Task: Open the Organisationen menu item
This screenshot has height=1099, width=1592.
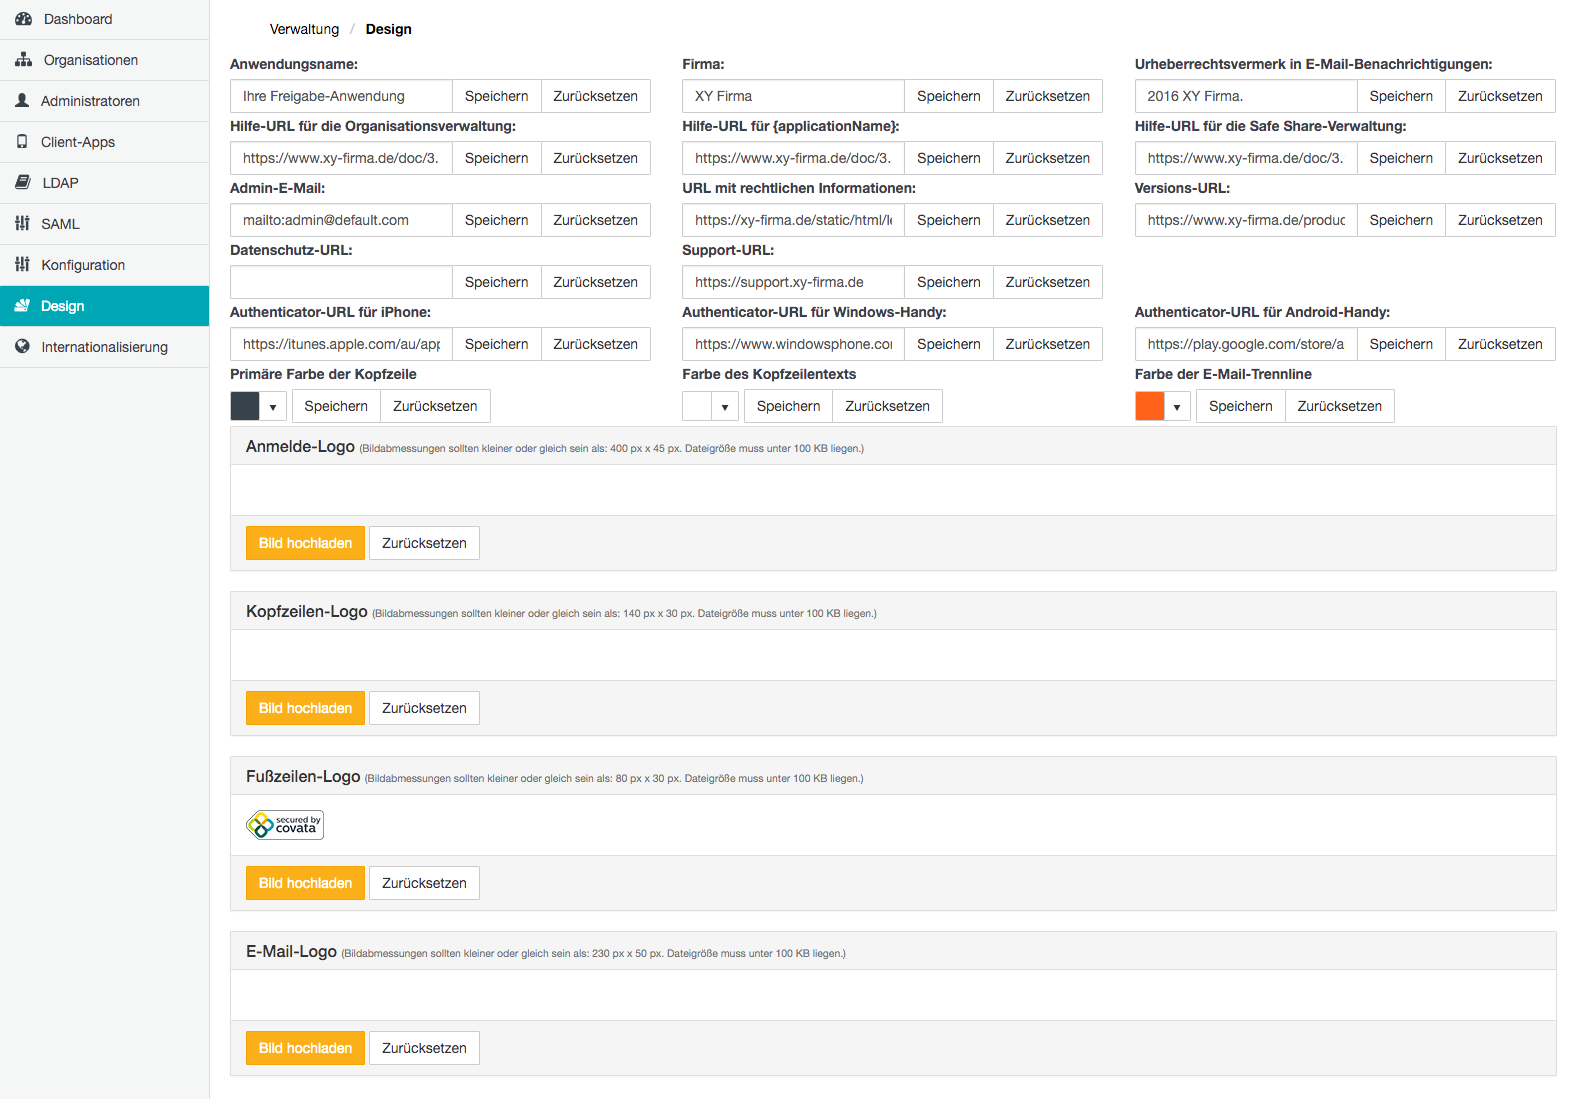Action: tap(104, 60)
